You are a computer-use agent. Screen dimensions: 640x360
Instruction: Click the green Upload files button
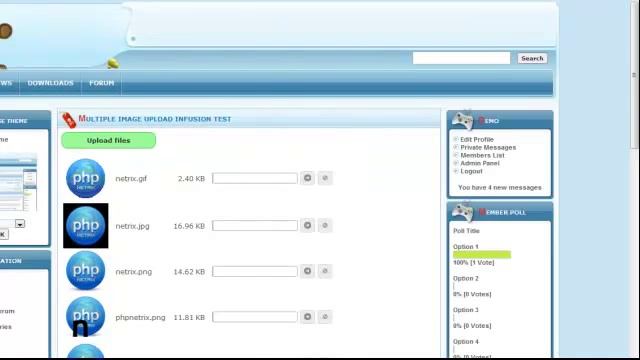pyautogui.click(x=109, y=140)
